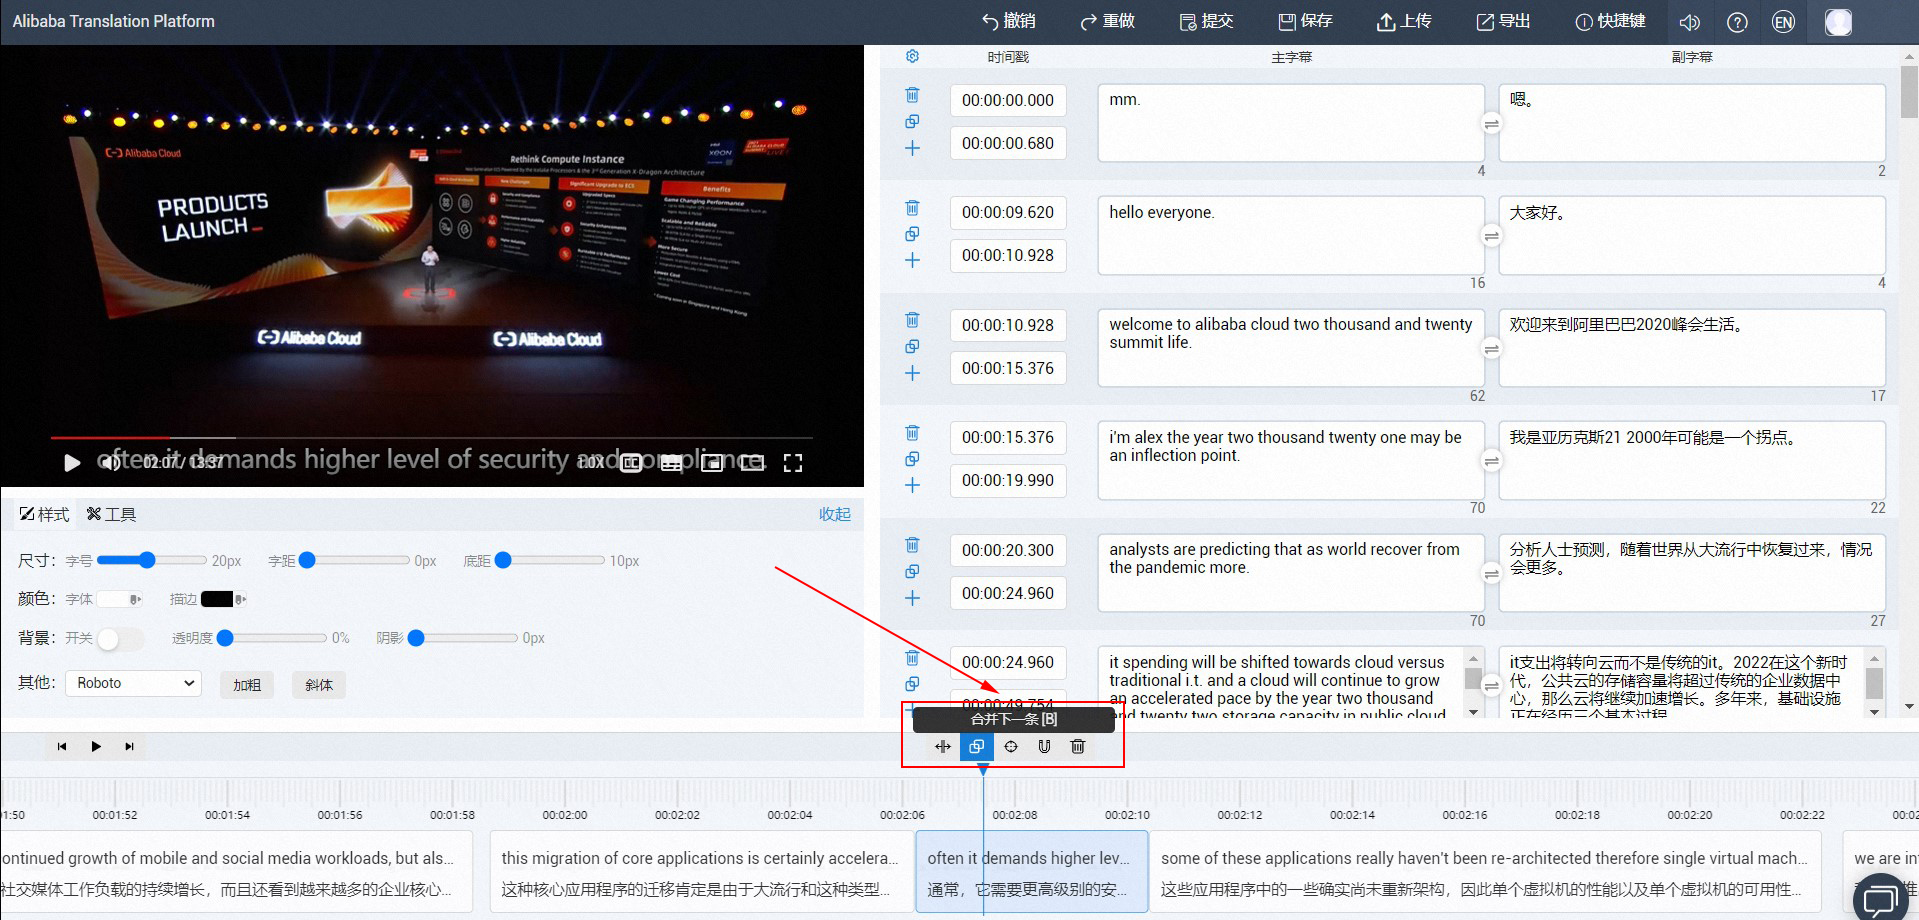Adjust the 透明度 opacity slider
The height and width of the screenshot is (920, 1919).
(272, 638)
